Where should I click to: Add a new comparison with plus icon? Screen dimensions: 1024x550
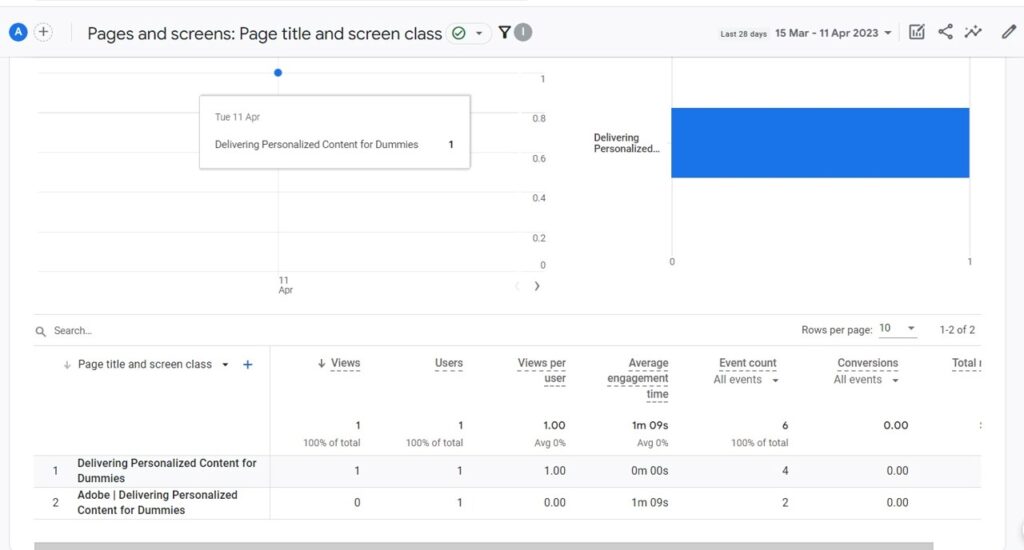click(43, 32)
